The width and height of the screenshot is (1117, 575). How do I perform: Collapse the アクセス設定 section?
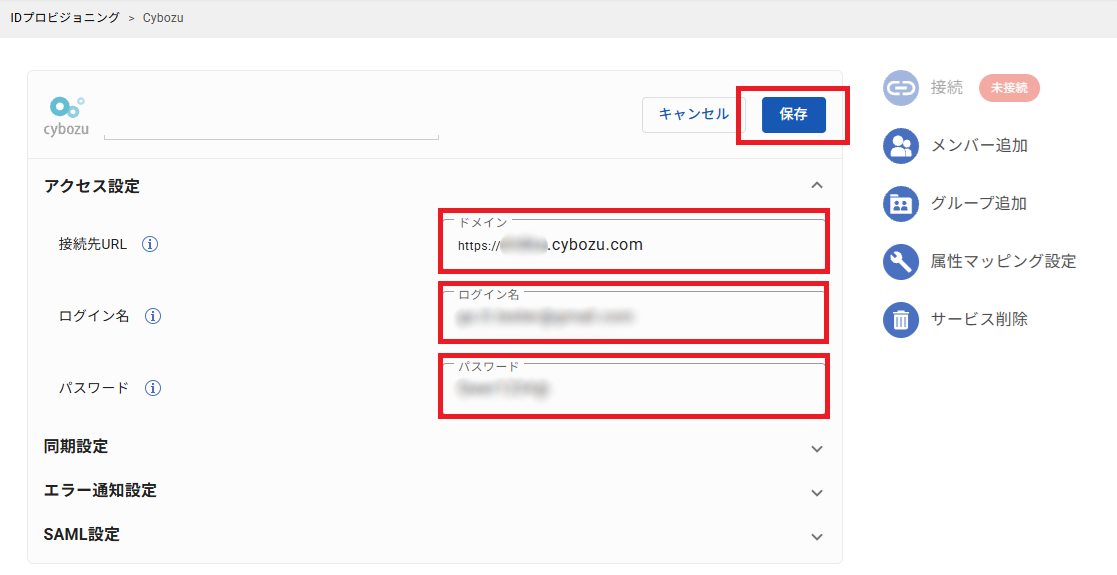click(x=817, y=185)
